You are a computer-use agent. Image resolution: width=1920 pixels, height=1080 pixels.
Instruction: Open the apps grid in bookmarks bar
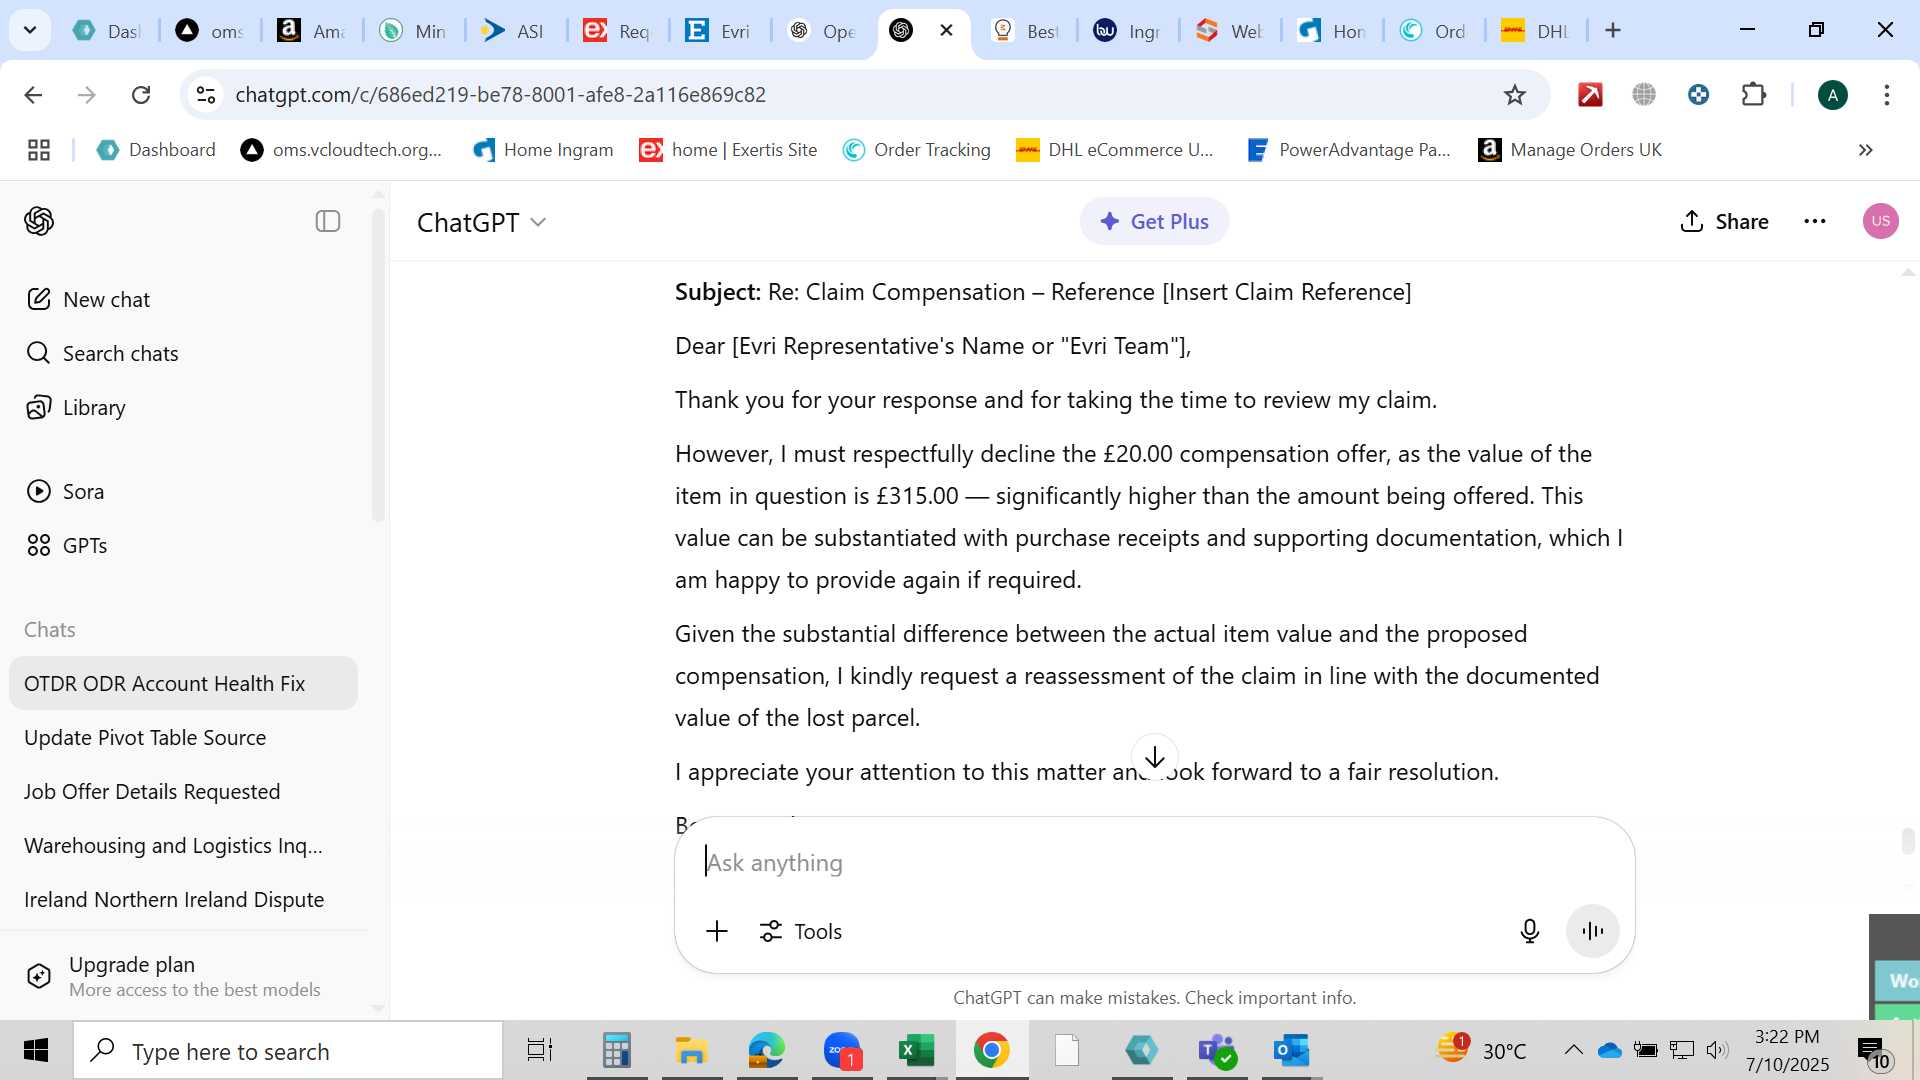click(x=39, y=150)
